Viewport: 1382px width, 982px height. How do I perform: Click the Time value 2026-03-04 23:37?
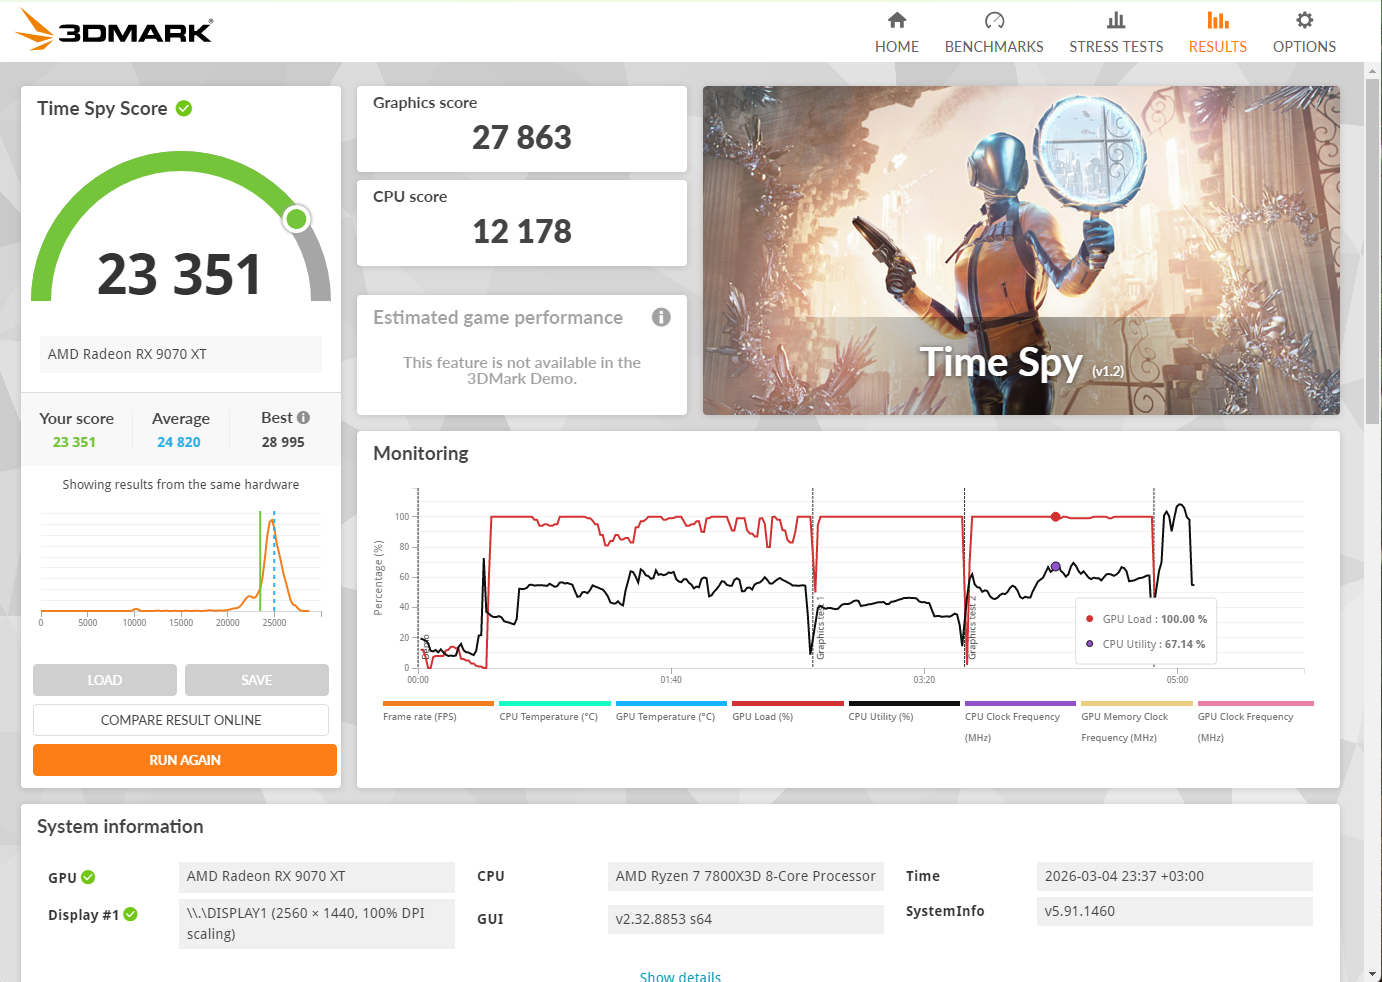(1174, 876)
